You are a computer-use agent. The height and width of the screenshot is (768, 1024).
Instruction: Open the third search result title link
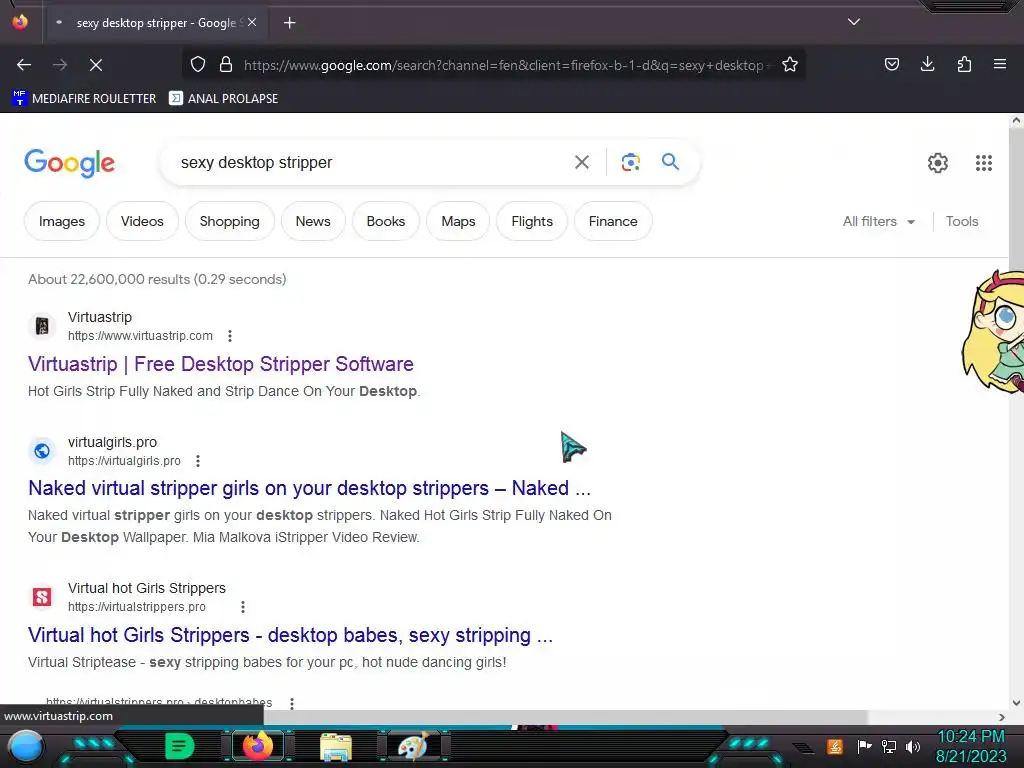click(291, 635)
